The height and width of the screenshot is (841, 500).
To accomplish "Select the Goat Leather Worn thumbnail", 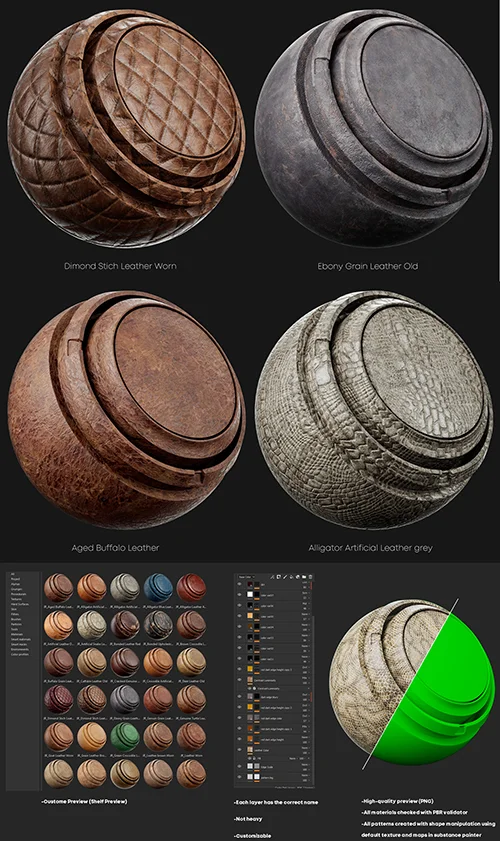I will click(x=58, y=737).
